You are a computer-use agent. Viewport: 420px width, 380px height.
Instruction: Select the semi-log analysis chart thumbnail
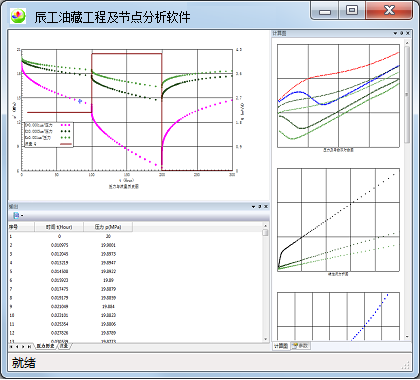pyautogui.click(x=338, y=220)
